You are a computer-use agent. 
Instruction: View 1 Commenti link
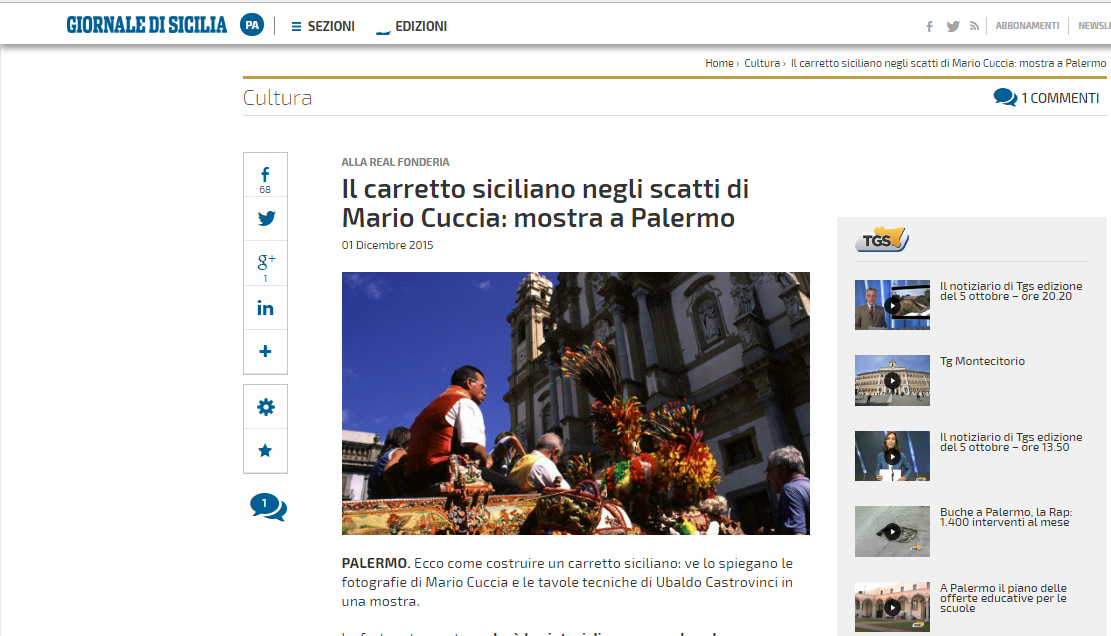pos(1047,98)
